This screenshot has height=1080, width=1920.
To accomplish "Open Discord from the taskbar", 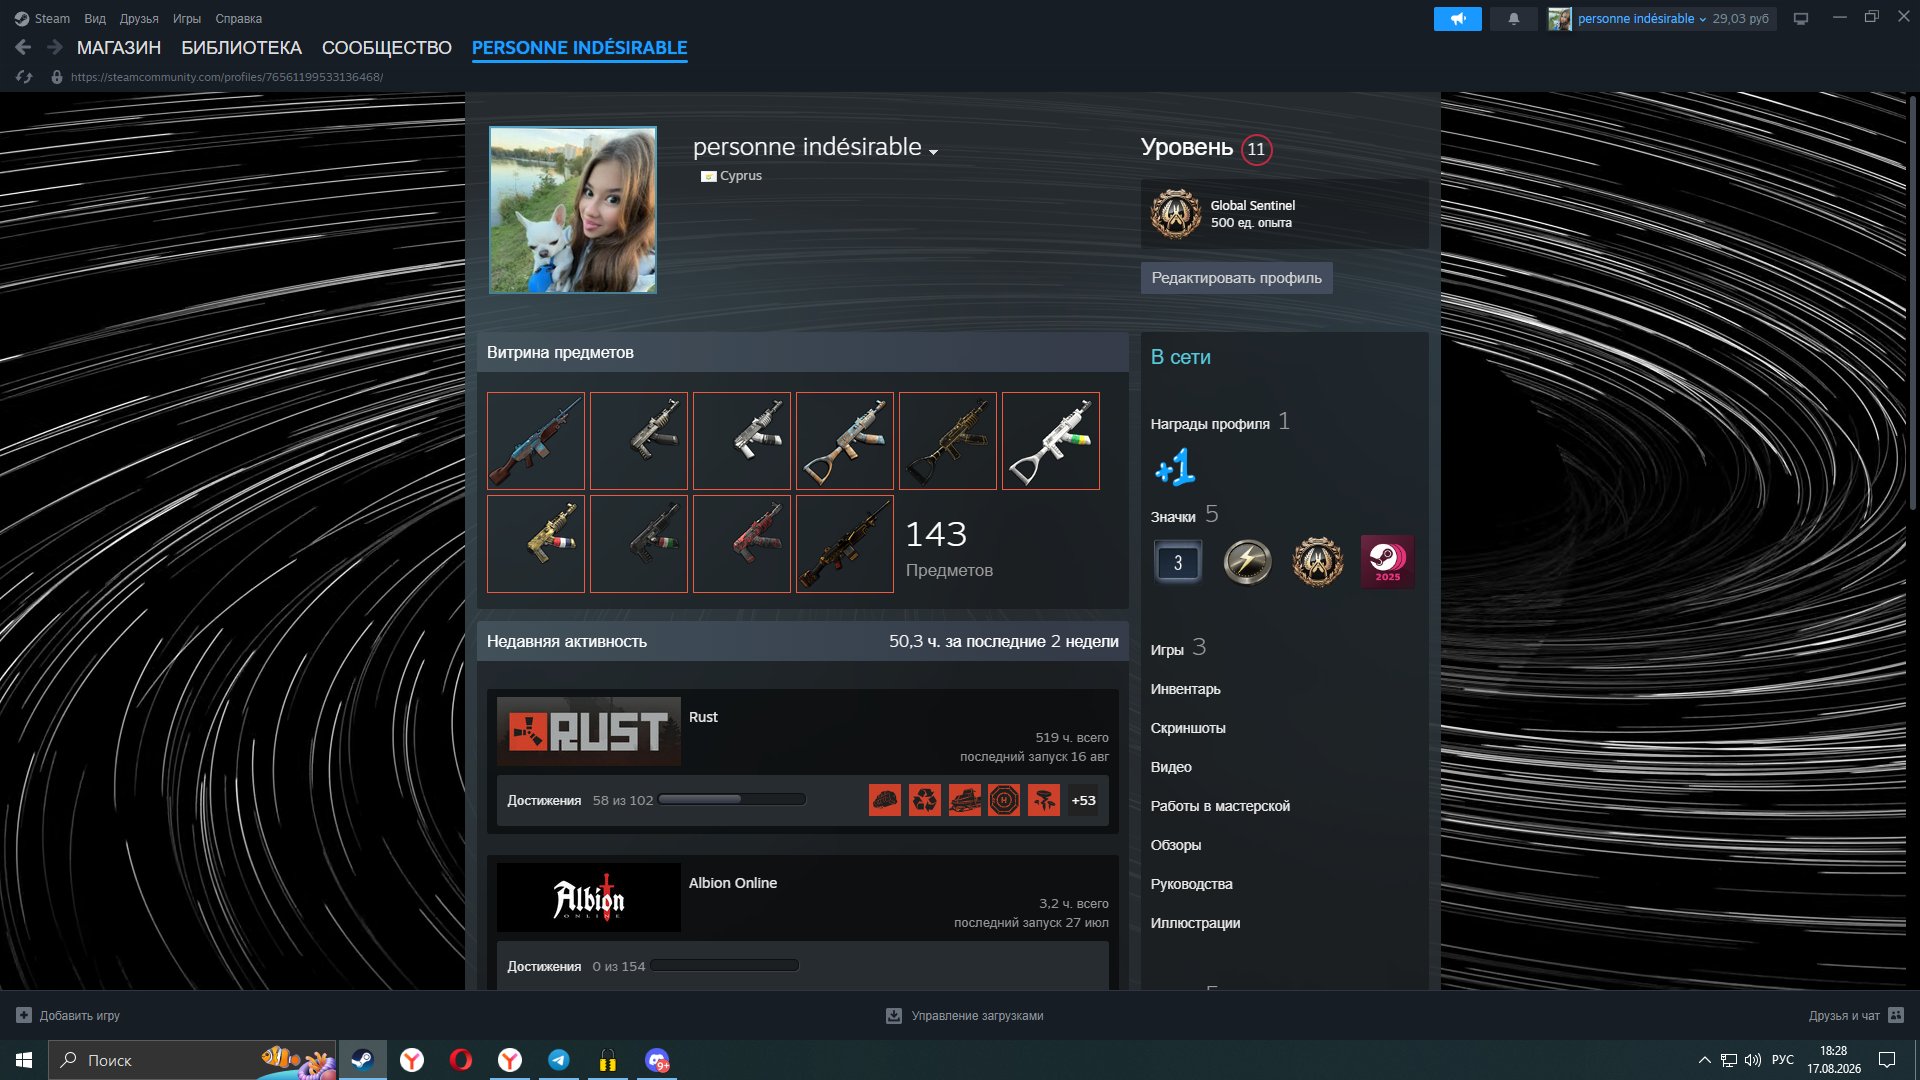I will tap(657, 1060).
